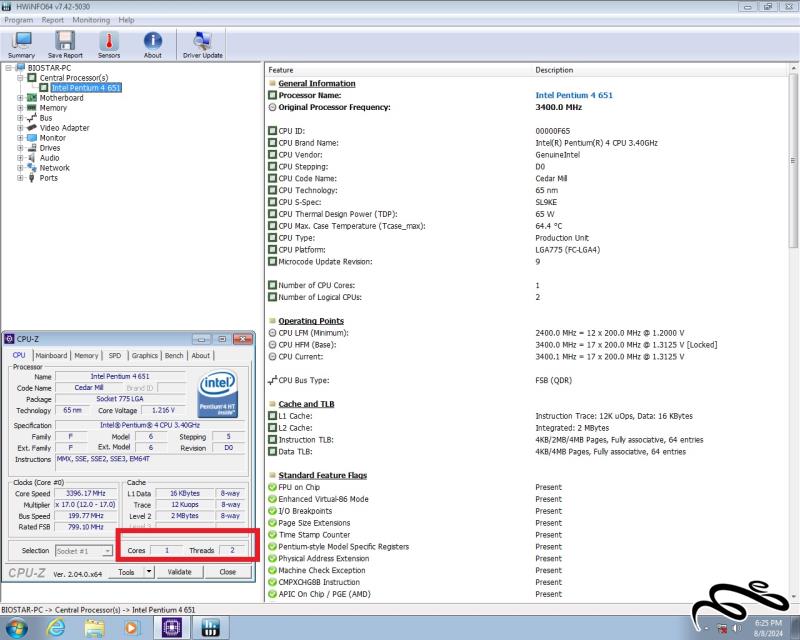
Task: Click the scrollbar down arrow
Action: (x=793, y=597)
